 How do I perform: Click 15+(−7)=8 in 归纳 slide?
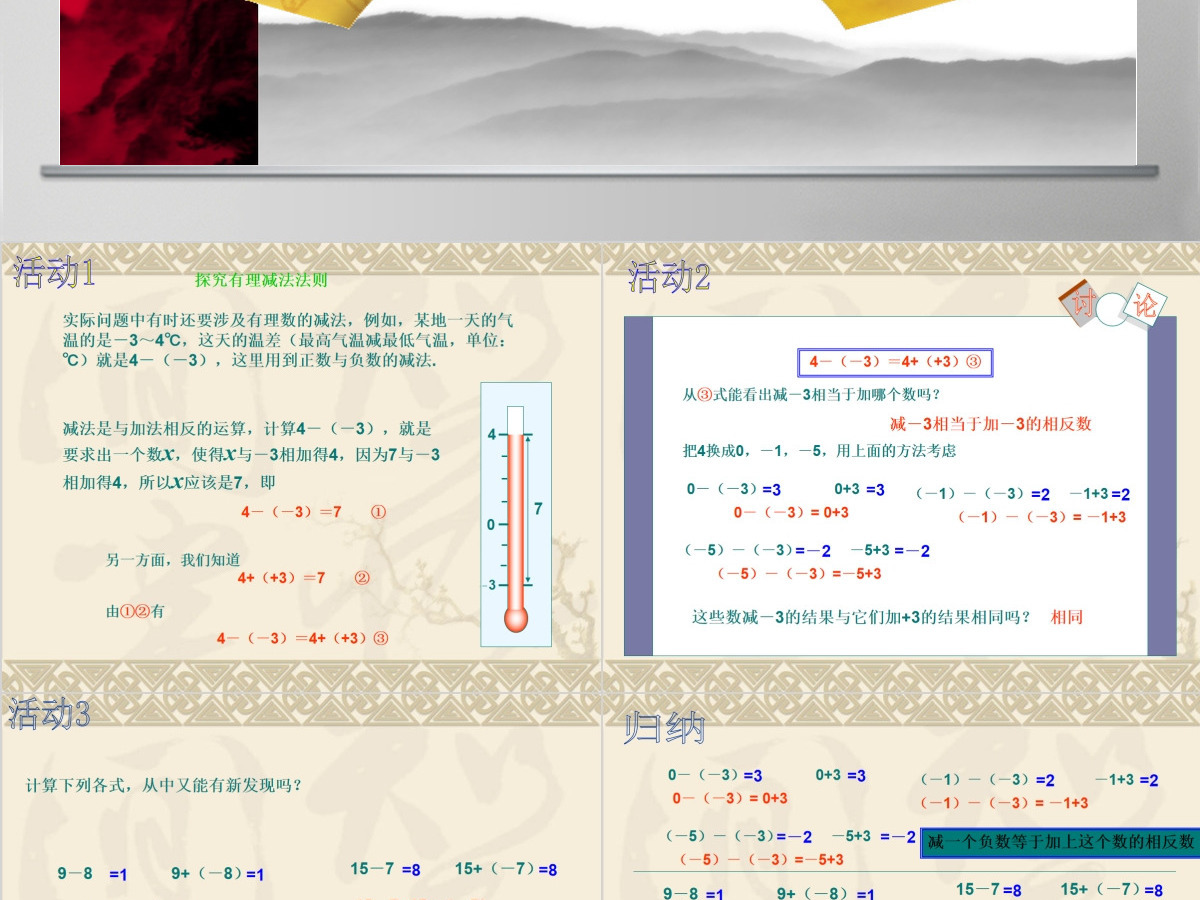pos(1112,890)
